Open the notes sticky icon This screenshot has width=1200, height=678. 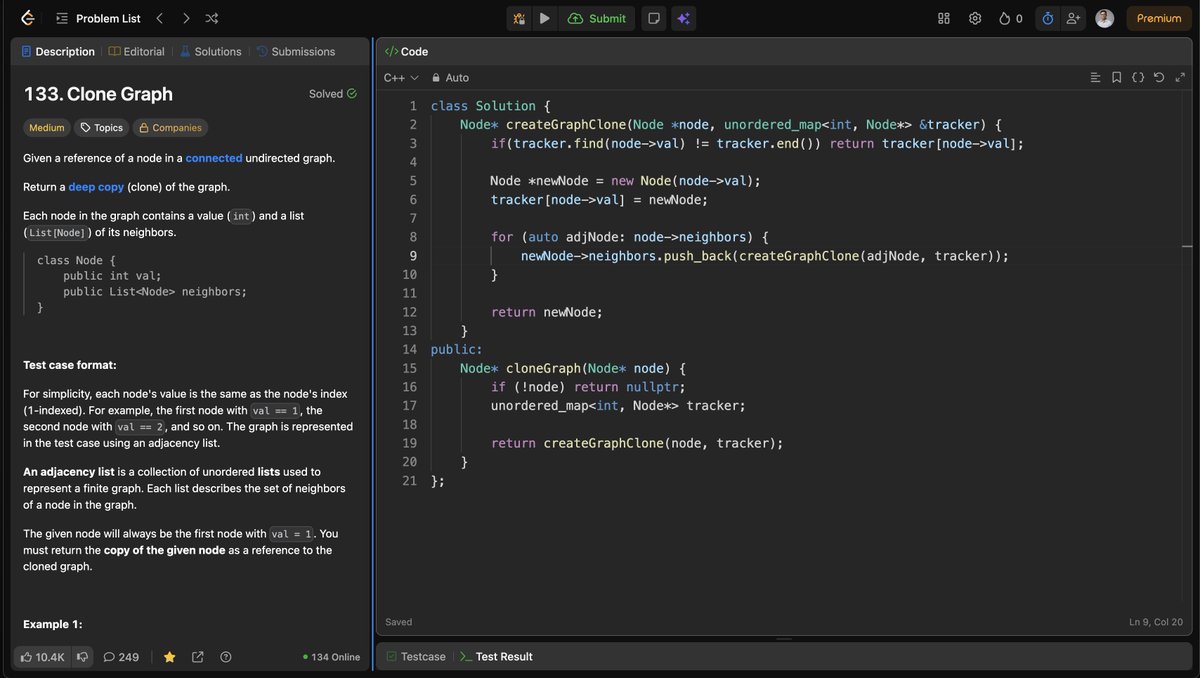point(653,18)
